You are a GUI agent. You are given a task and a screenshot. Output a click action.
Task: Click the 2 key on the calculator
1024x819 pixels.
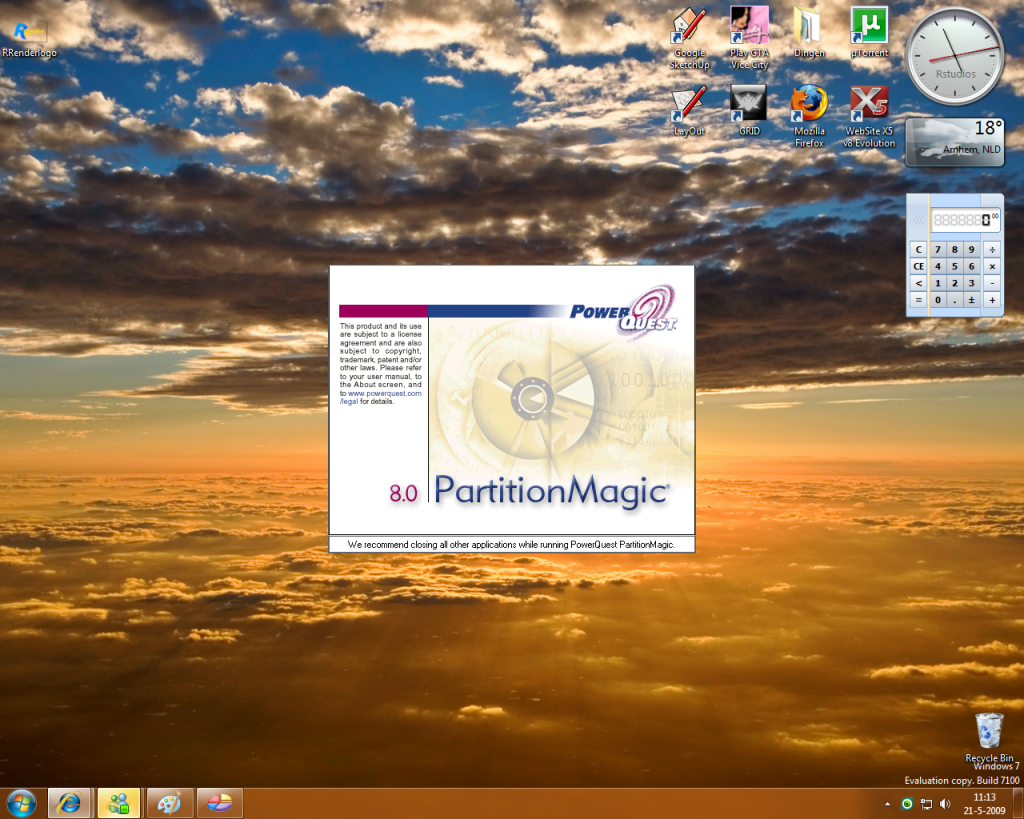pos(955,283)
